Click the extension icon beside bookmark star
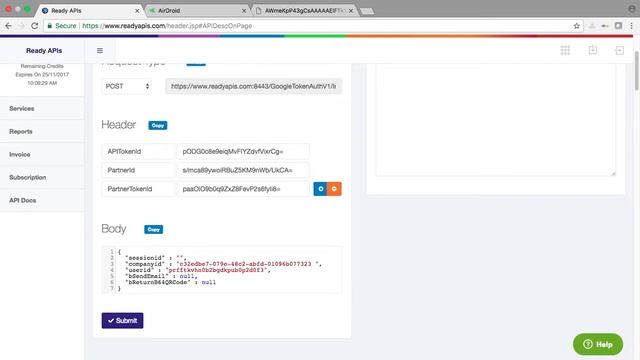This screenshot has width=640, height=360. pos(592,26)
